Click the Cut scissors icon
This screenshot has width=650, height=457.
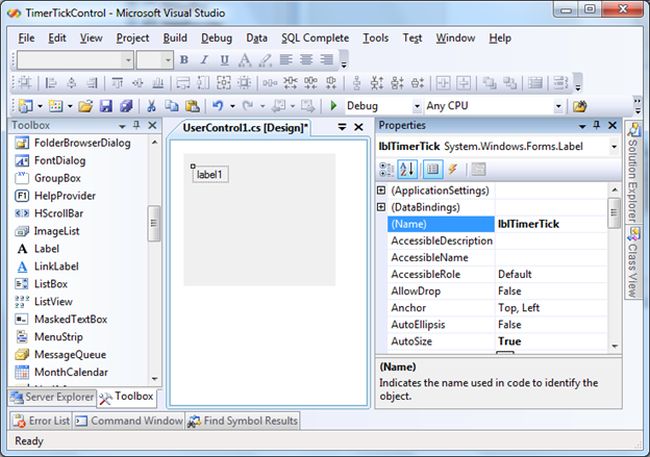point(151,106)
